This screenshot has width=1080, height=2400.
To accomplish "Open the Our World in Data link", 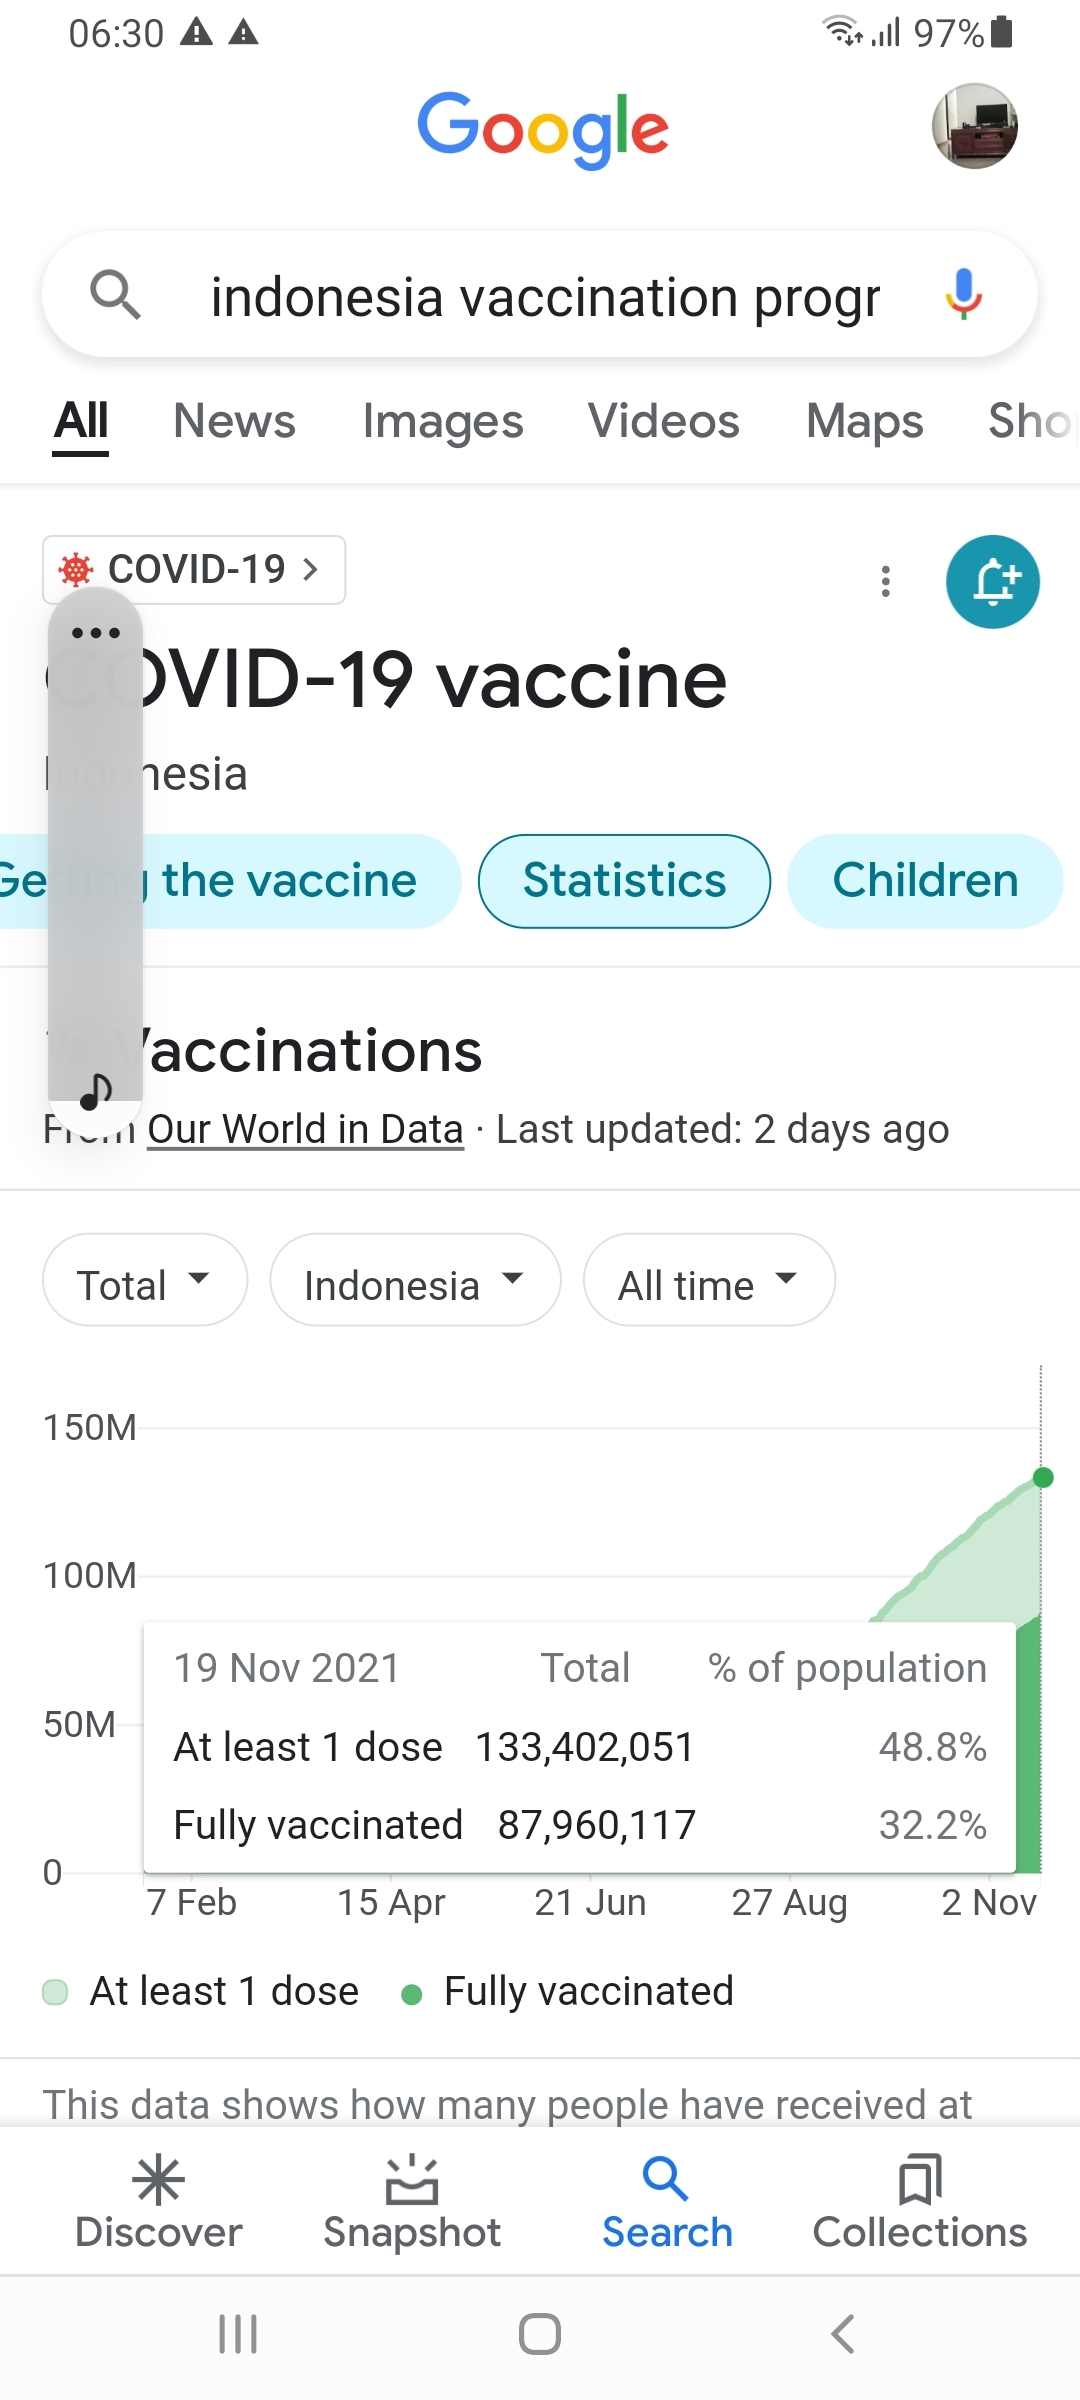I will pyautogui.click(x=305, y=1129).
